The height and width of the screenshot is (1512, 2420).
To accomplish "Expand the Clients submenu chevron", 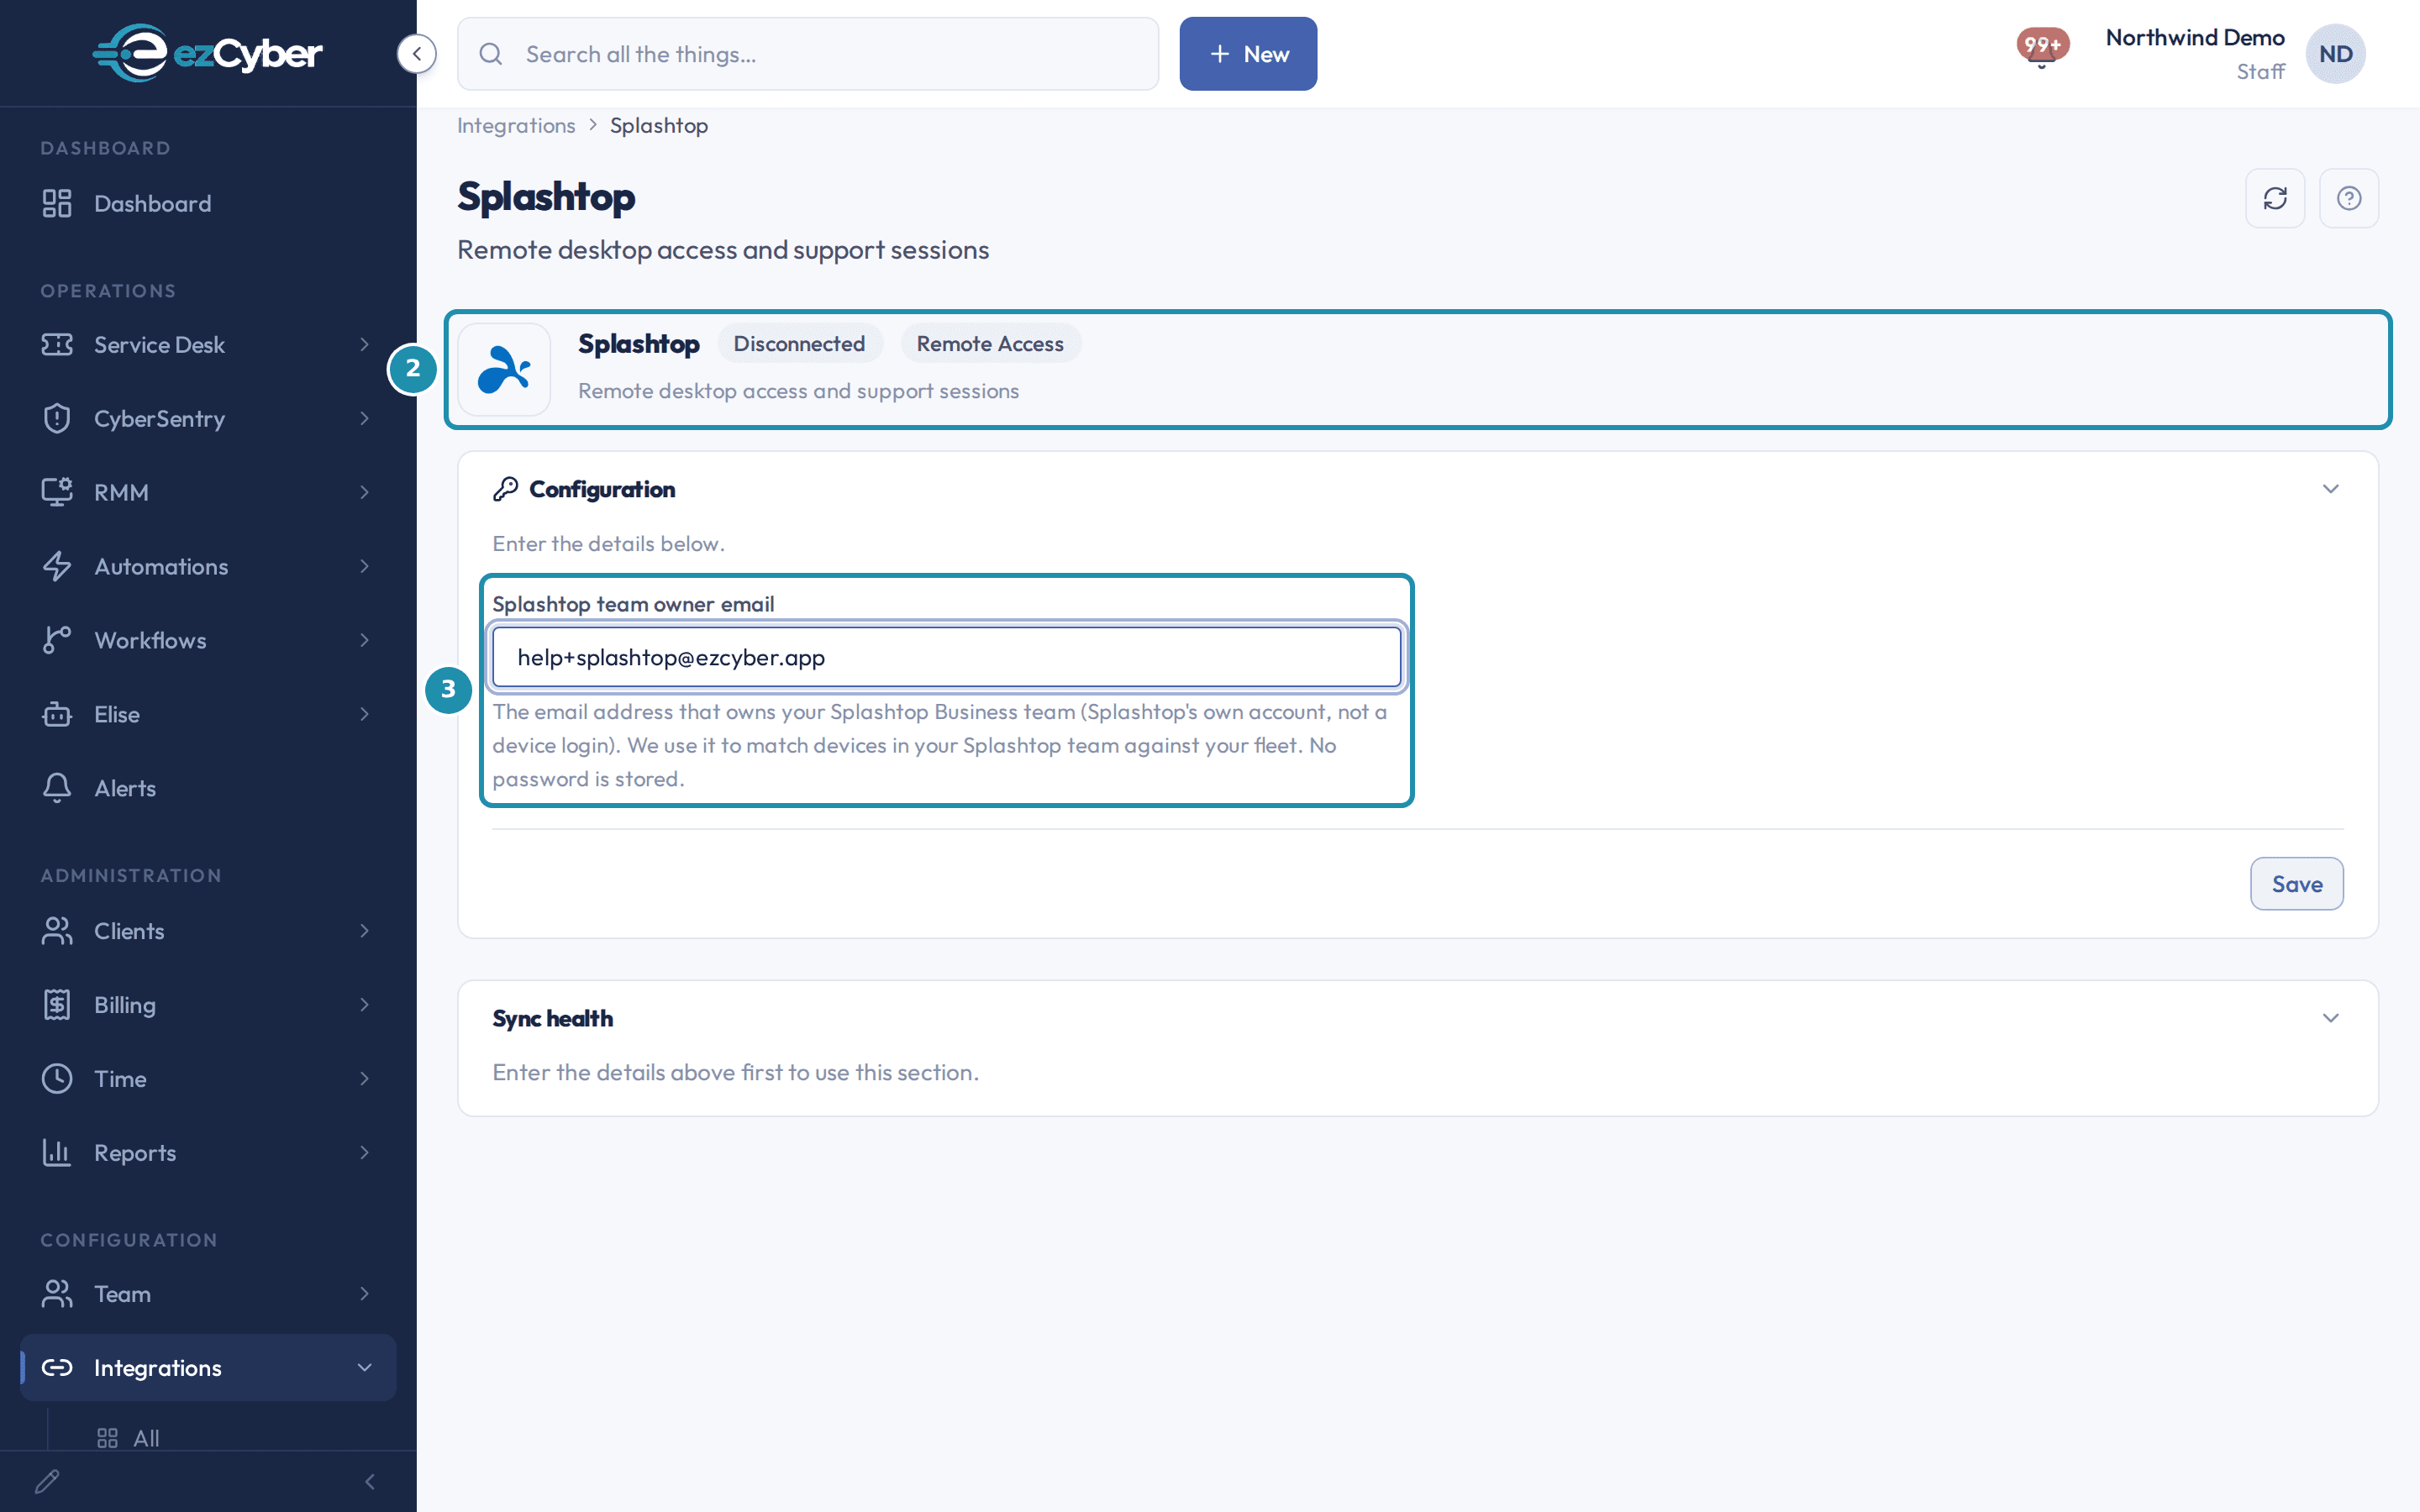I will pyautogui.click(x=364, y=931).
